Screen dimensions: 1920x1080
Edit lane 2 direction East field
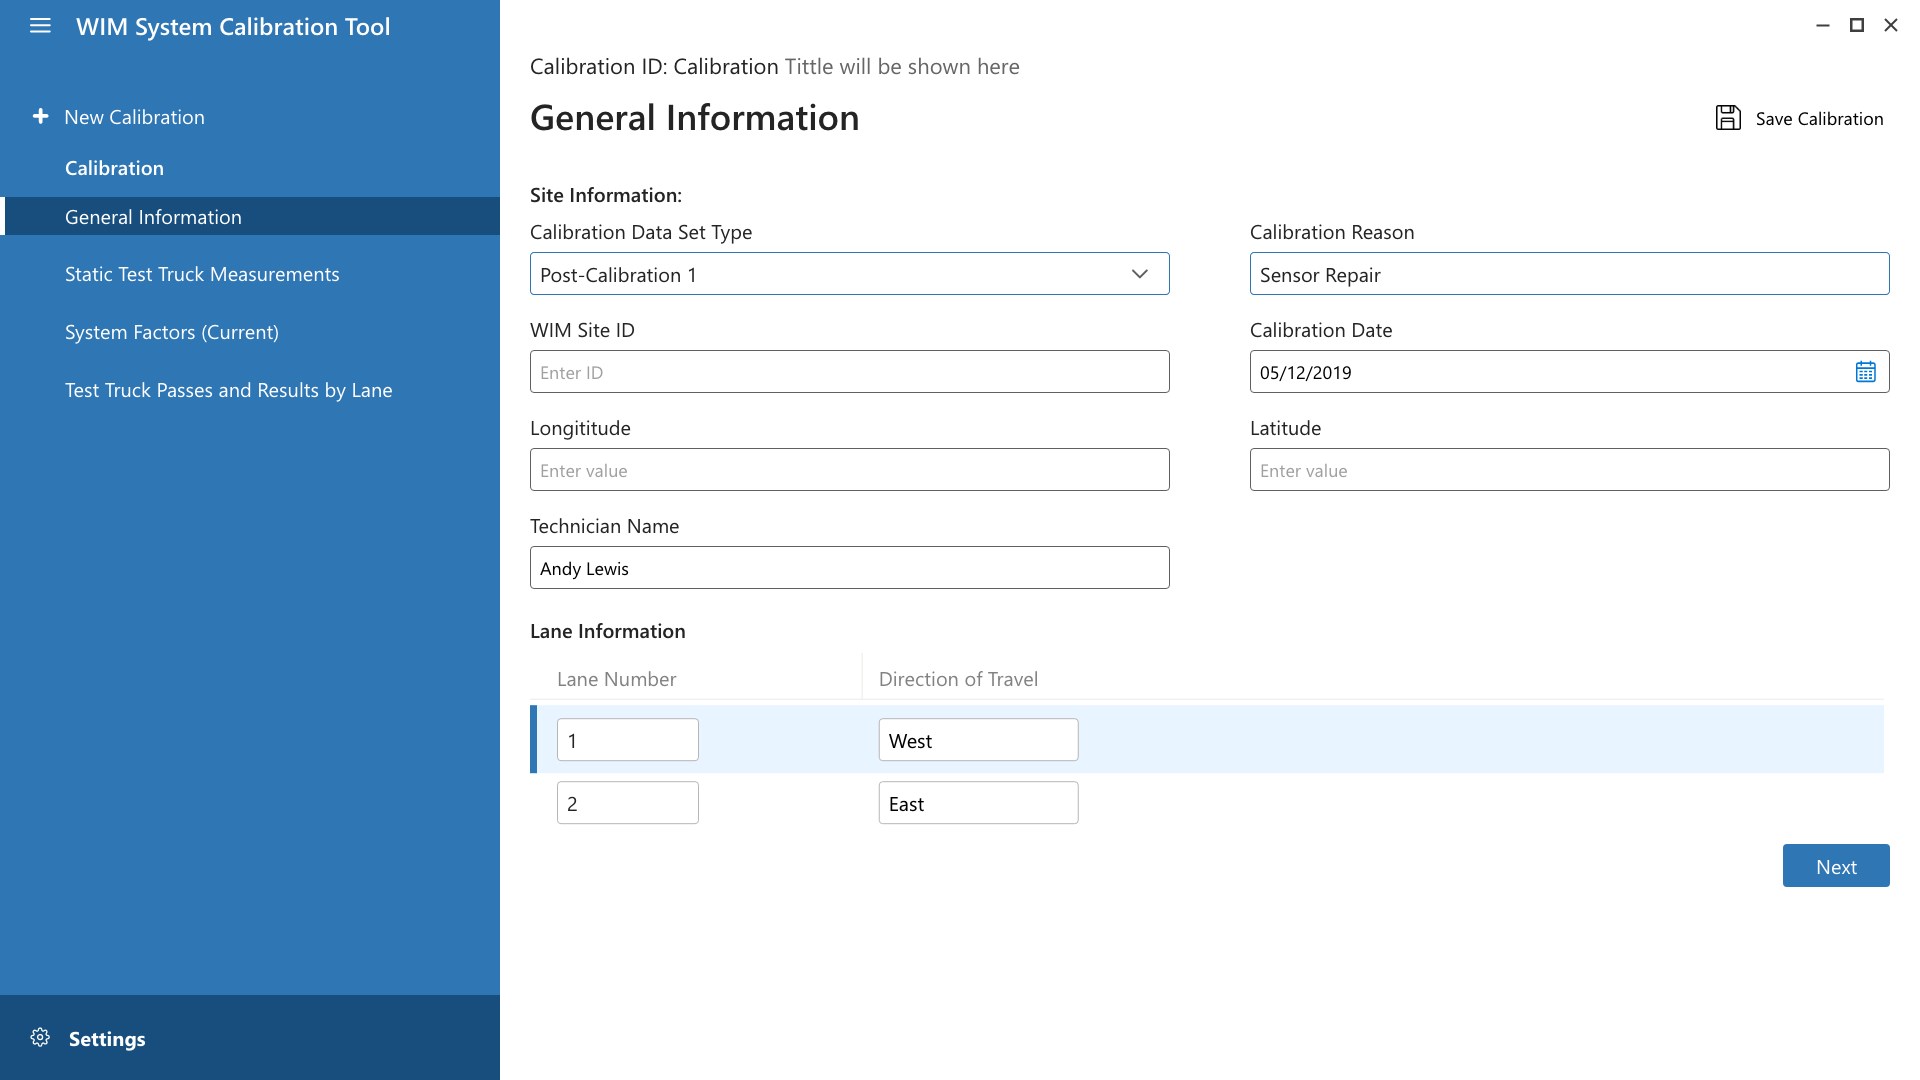[x=978, y=804]
